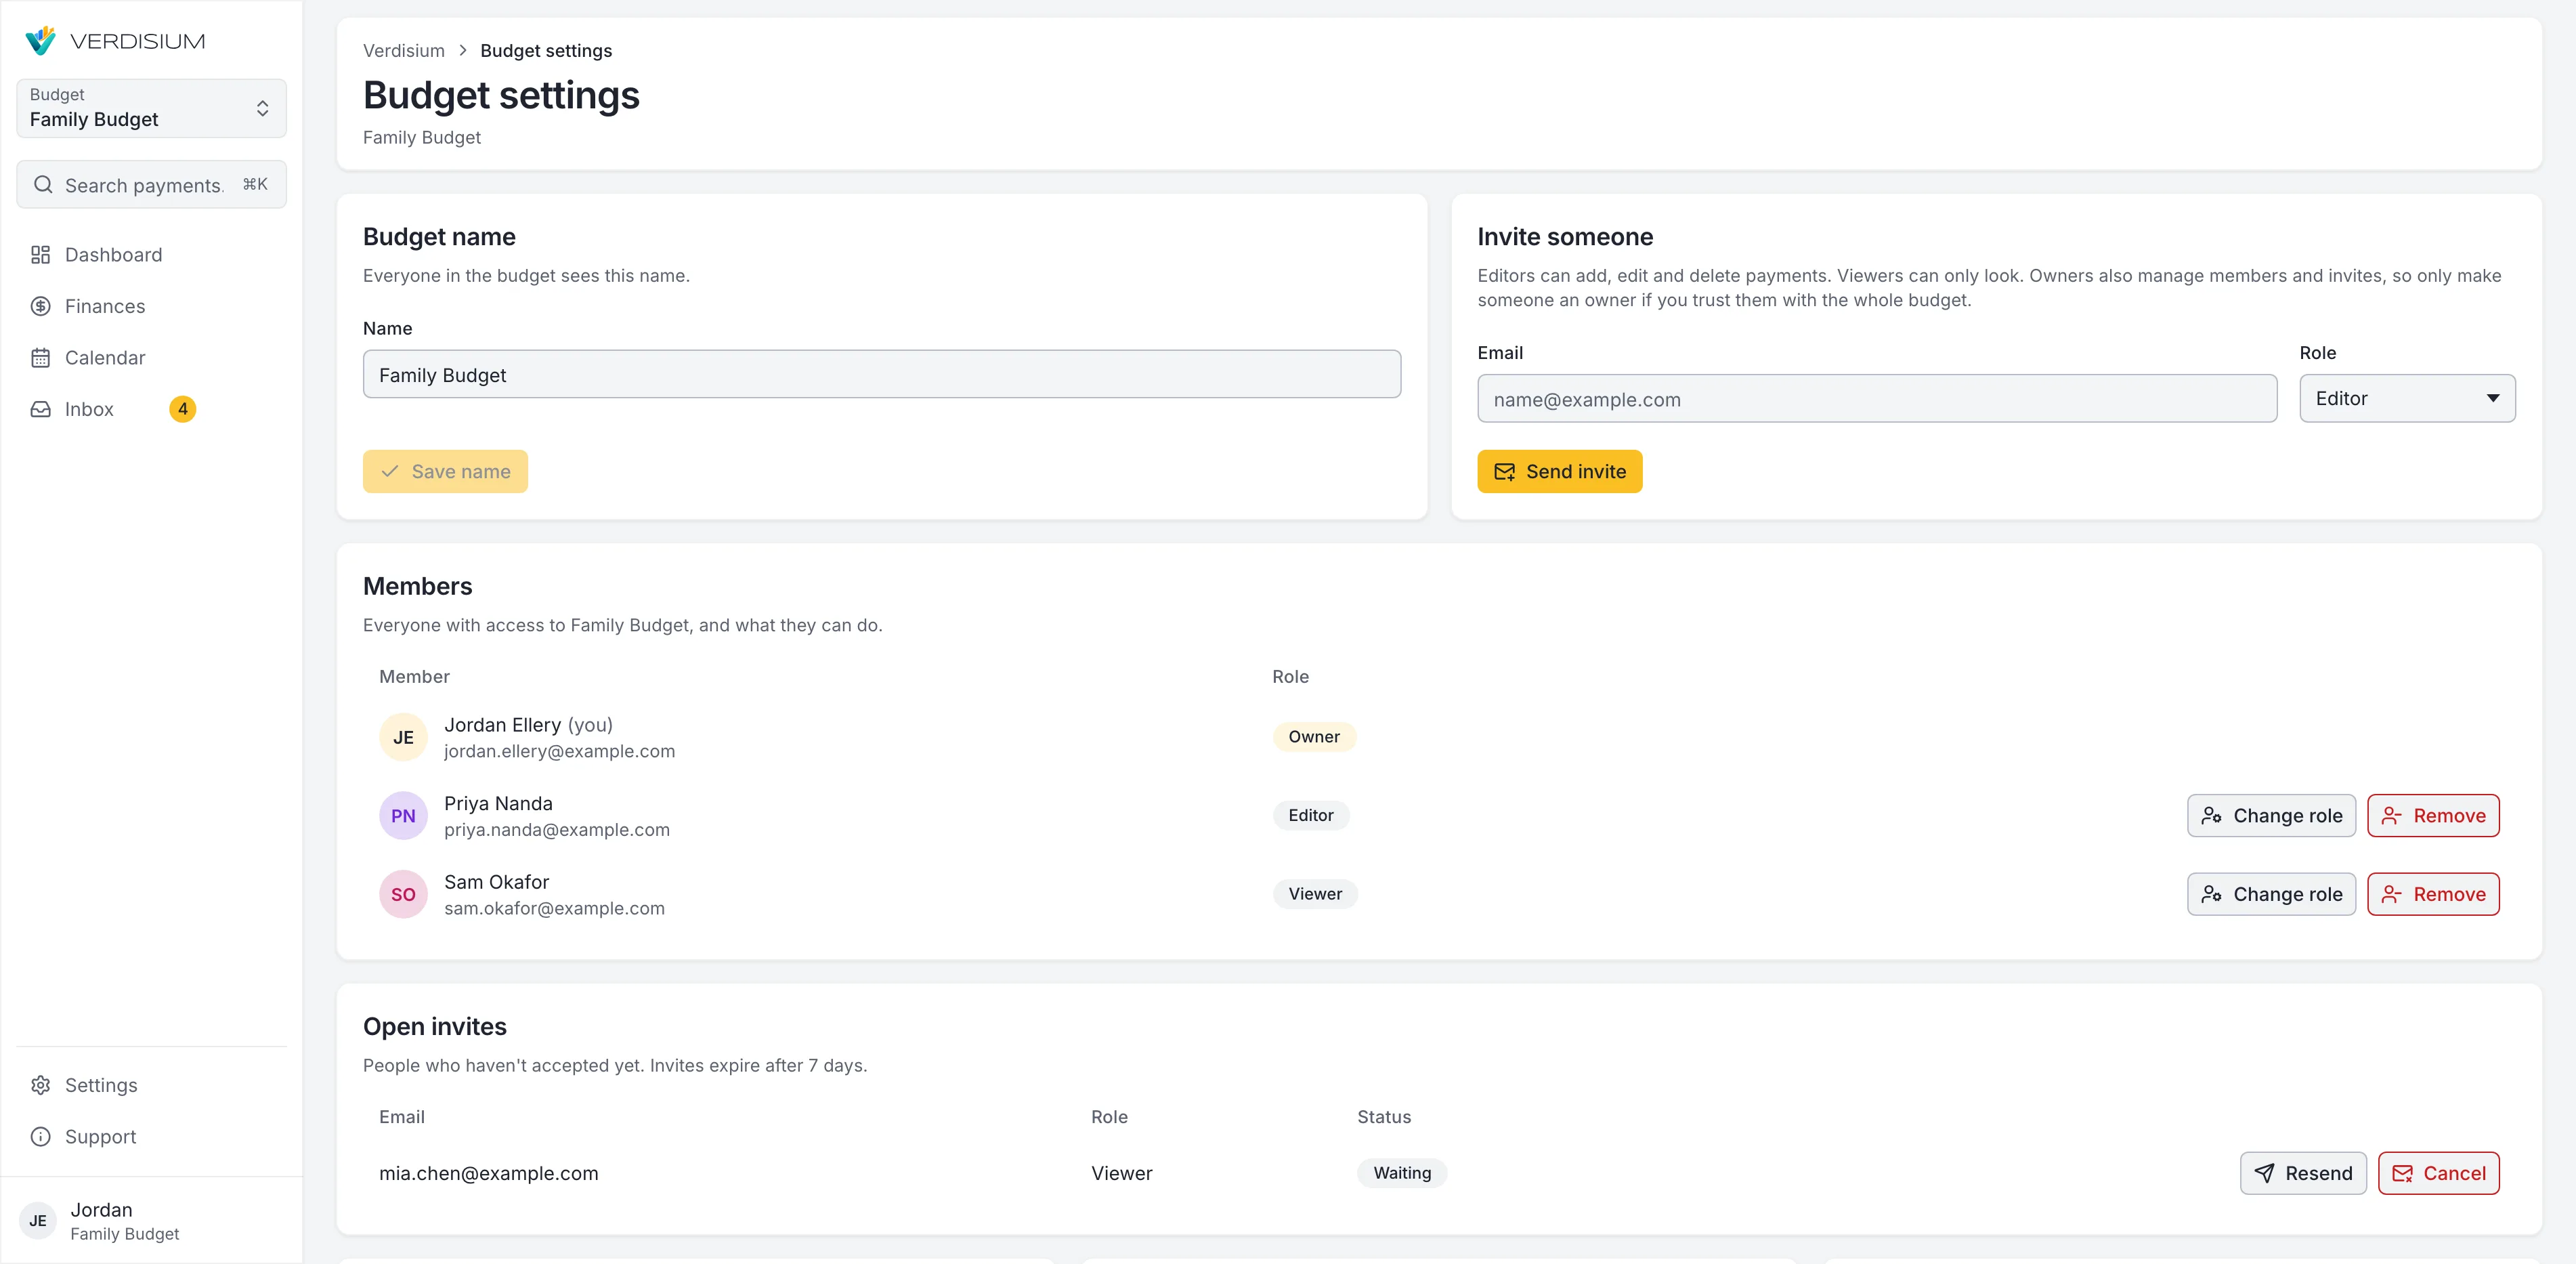Click the paper plane icon on Resend
The image size is (2576, 1264).
coord(2265,1173)
